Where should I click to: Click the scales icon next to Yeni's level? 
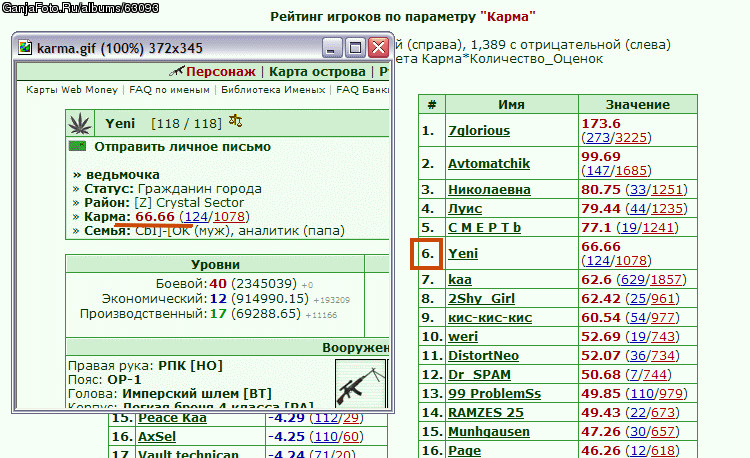point(235,121)
